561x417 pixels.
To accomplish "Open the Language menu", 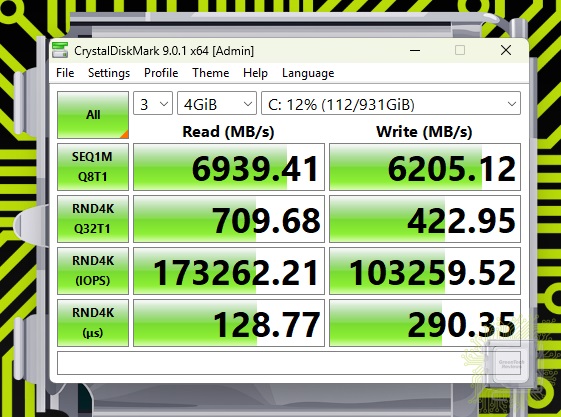I will tap(308, 73).
